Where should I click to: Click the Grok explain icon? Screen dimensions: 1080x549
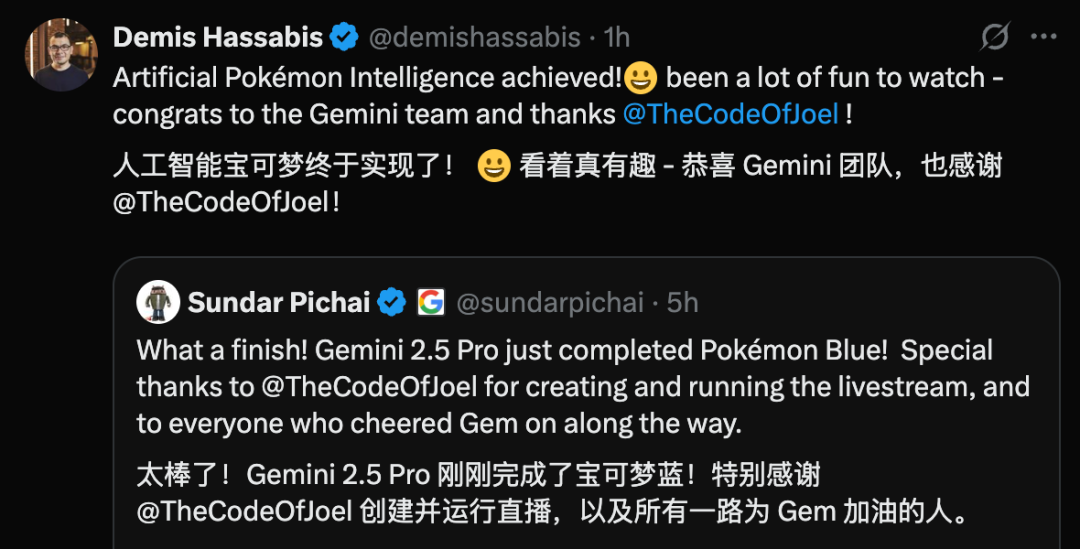(995, 37)
